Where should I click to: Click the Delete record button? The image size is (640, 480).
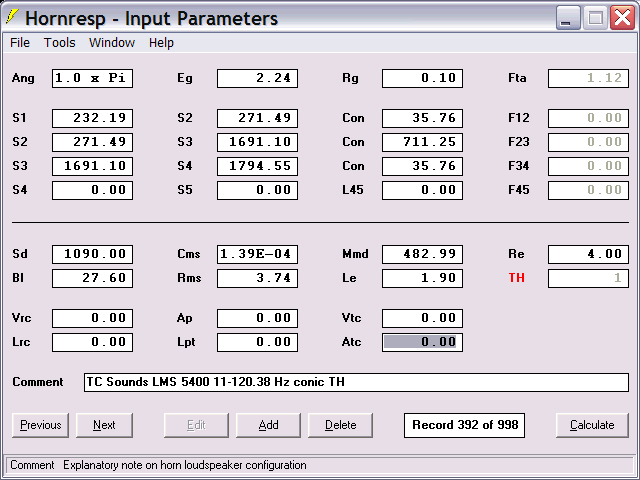[340, 425]
